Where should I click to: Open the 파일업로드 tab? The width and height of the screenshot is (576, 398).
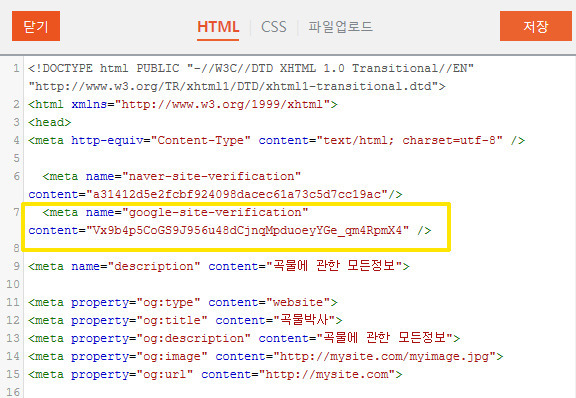point(340,27)
